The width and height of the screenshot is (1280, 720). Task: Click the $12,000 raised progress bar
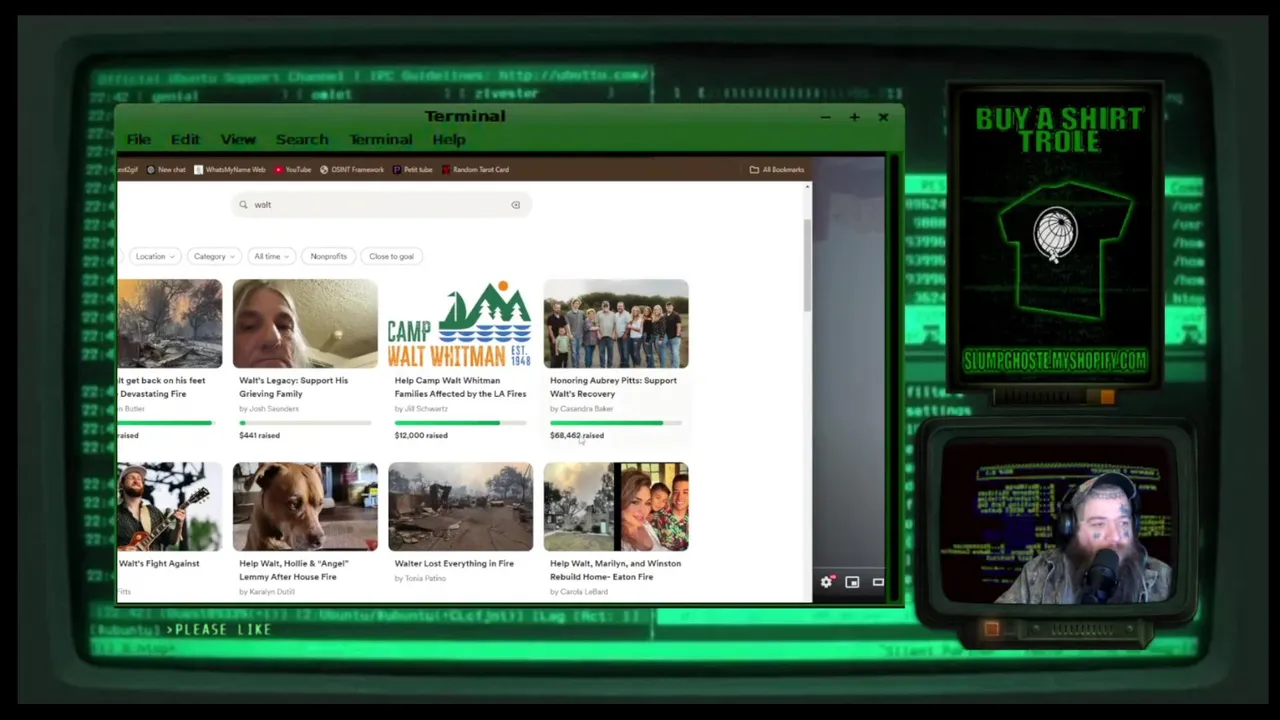pos(460,423)
